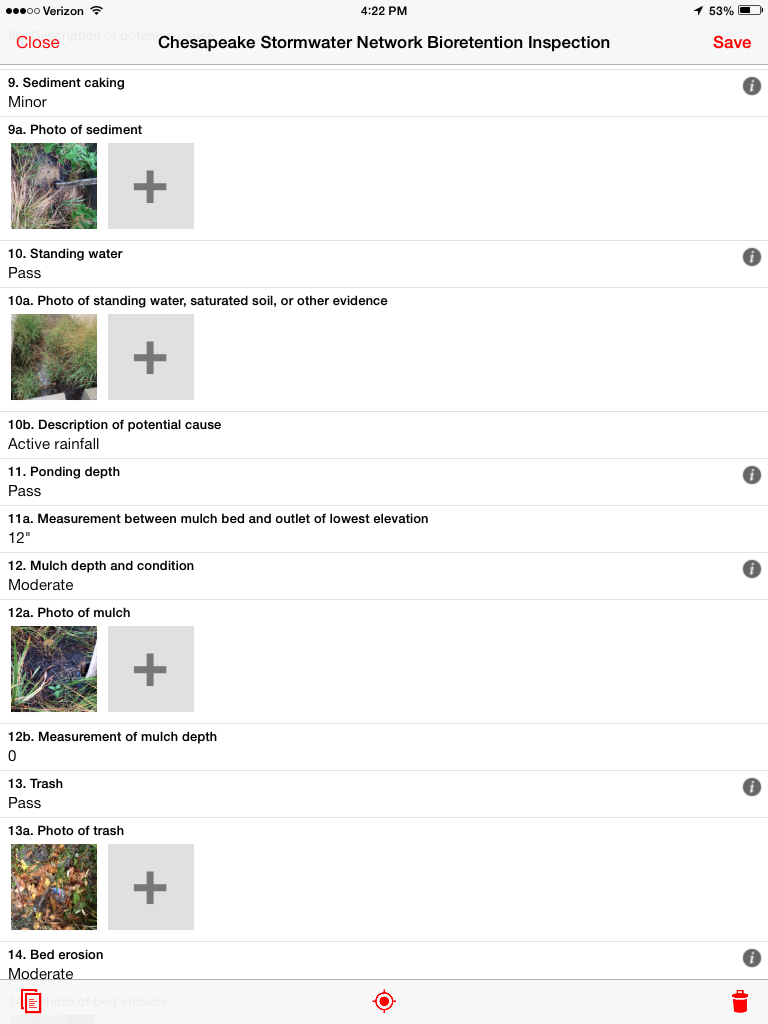View info on Mulch depth and condition
This screenshot has width=768, height=1024.
pos(751,569)
